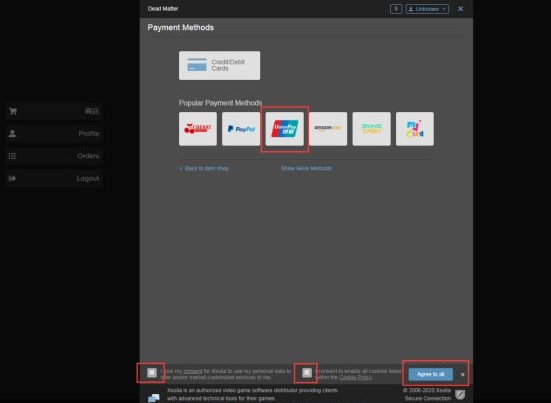This screenshot has height=403, width=551.
Task: Click the Xsolla shield secure connection icon
Action: (x=460, y=394)
